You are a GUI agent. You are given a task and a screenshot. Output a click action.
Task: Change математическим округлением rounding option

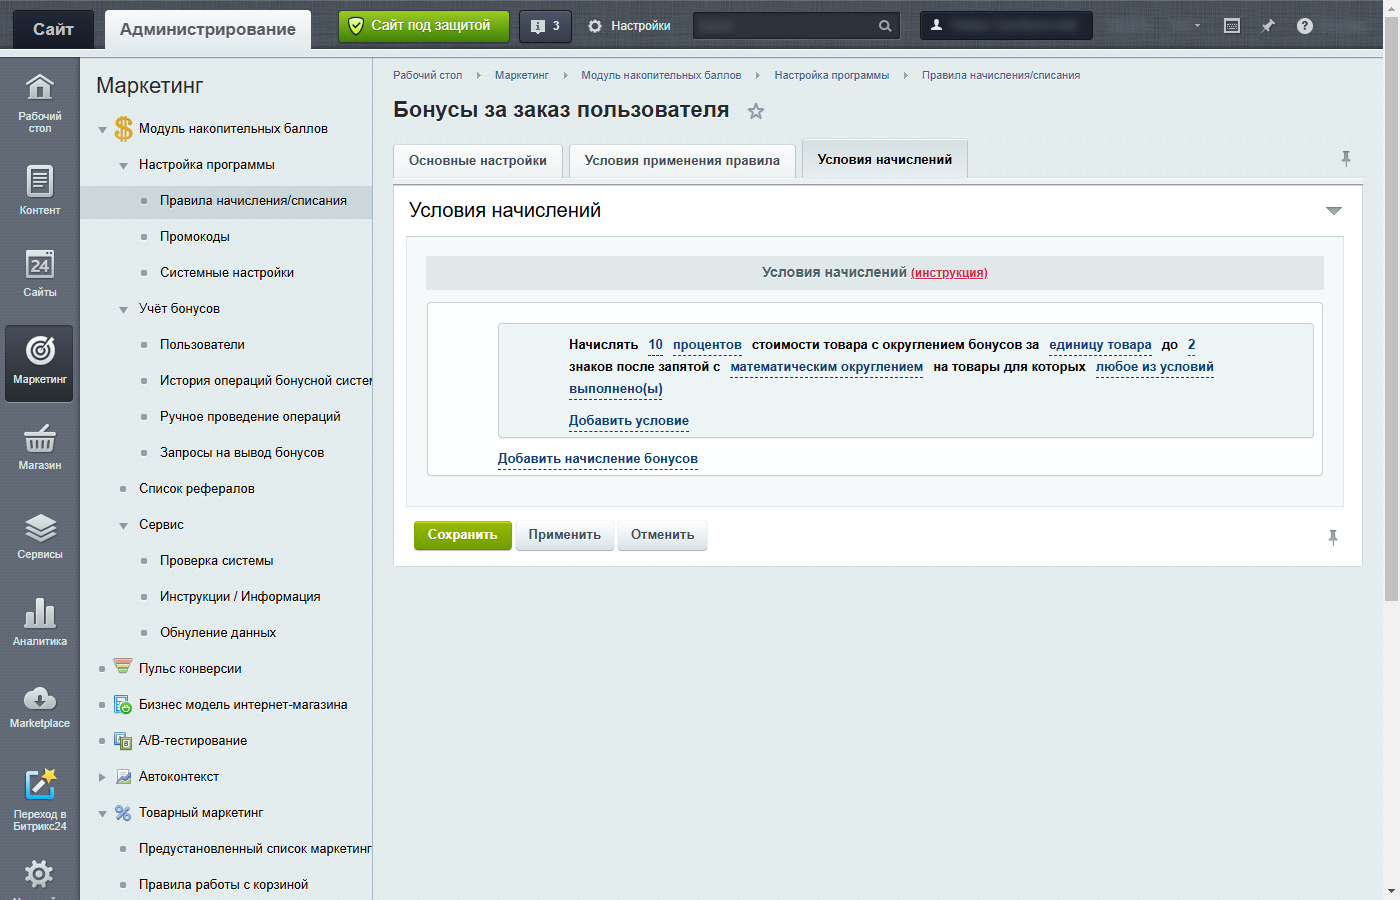(x=827, y=367)
